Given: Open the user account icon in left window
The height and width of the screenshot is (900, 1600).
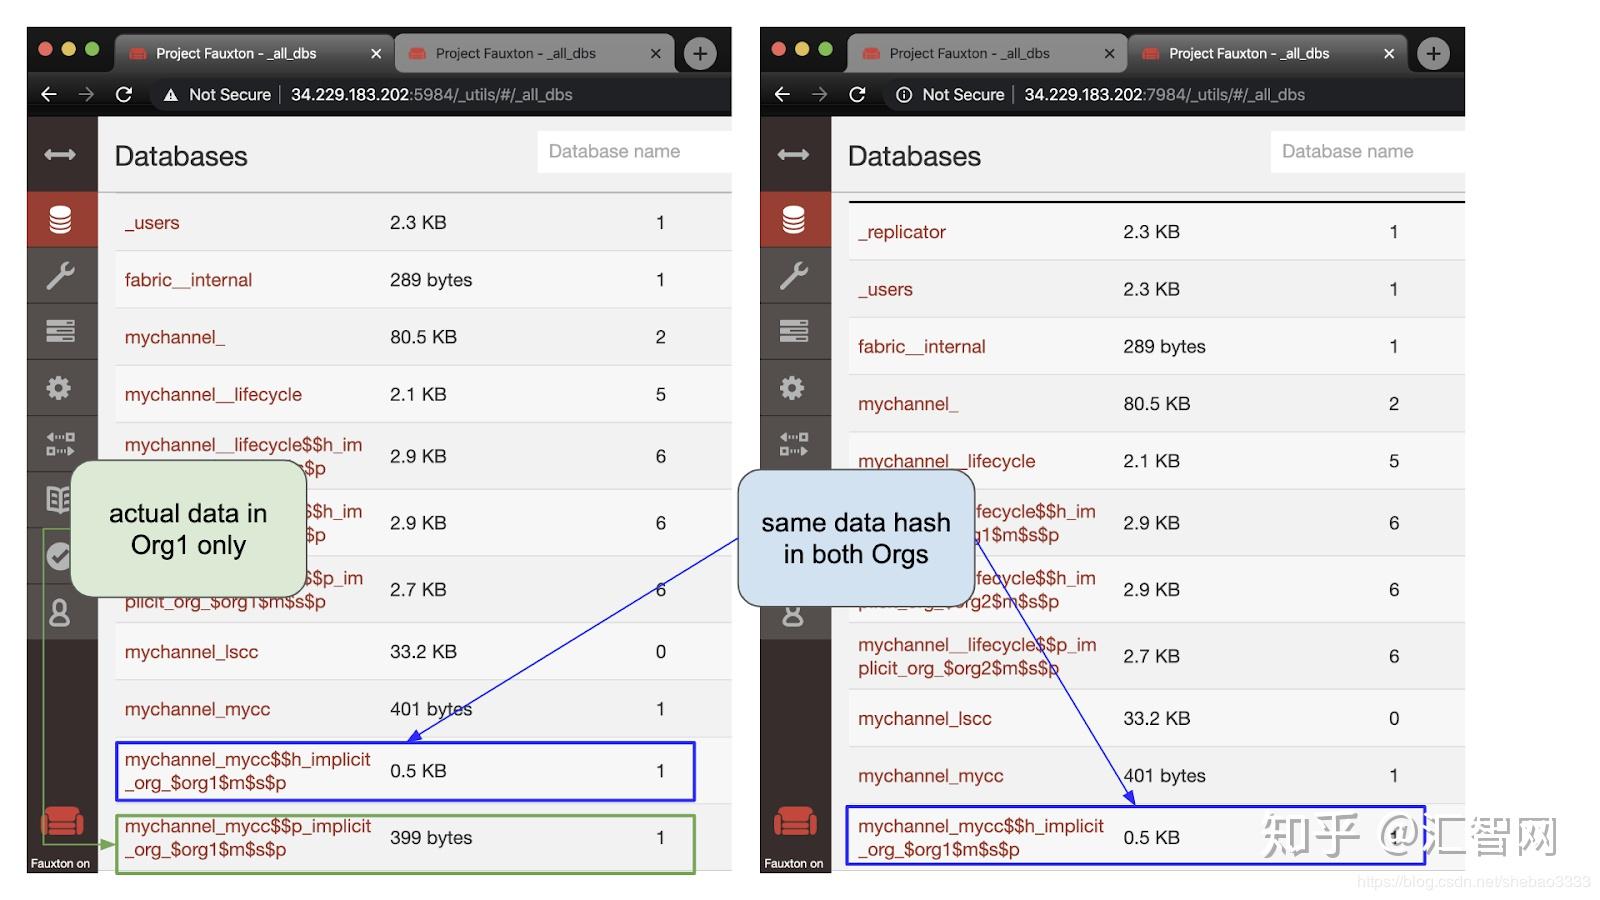Looking at the screenshot, I should pyautogui.click(x=60, y=612).
